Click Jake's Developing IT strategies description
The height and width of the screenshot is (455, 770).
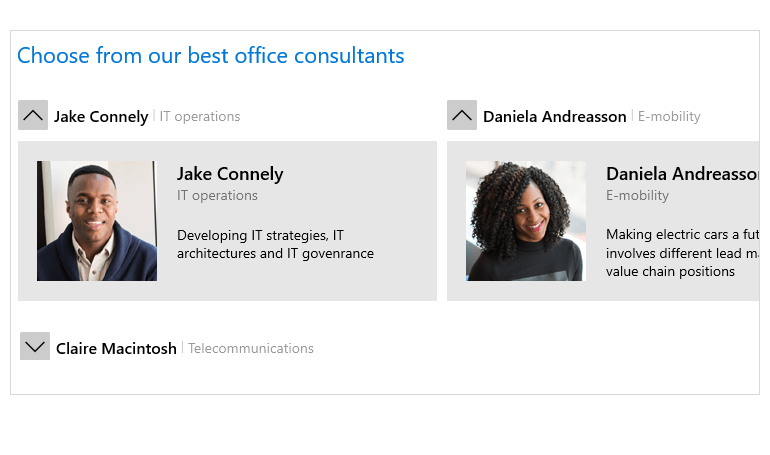(275, 244)
